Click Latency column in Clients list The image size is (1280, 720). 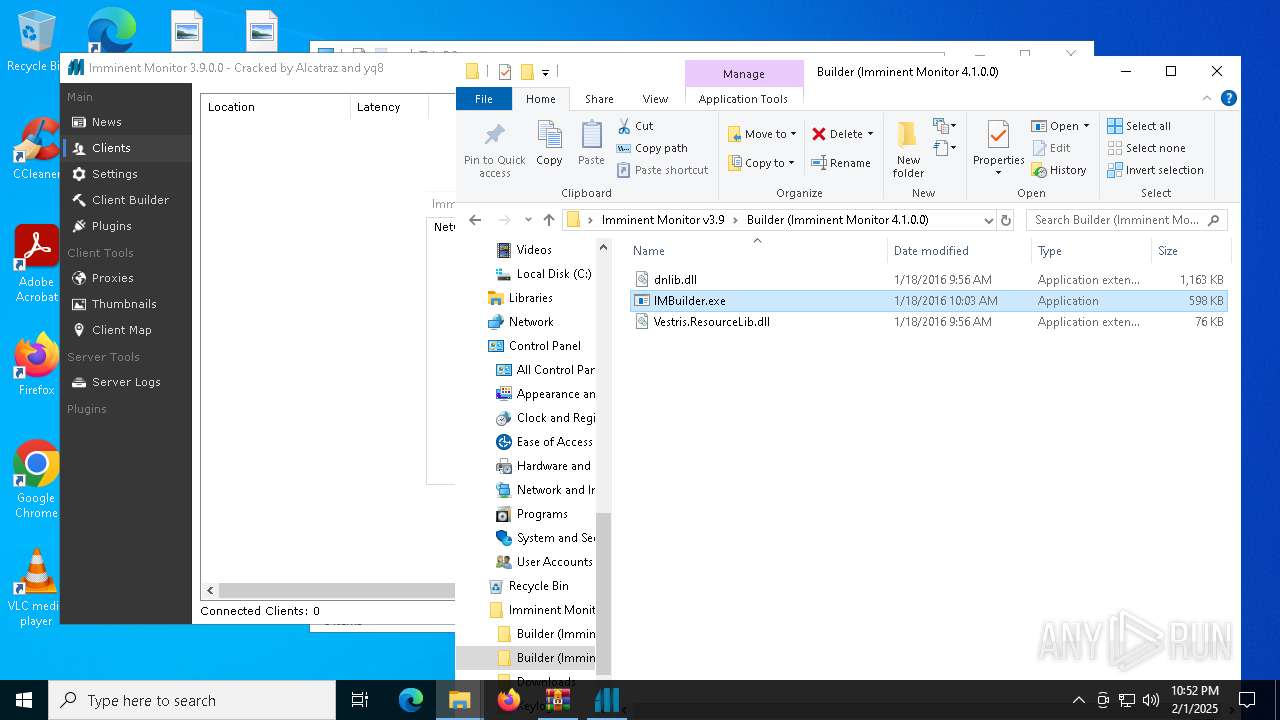(x=389, y=107)
